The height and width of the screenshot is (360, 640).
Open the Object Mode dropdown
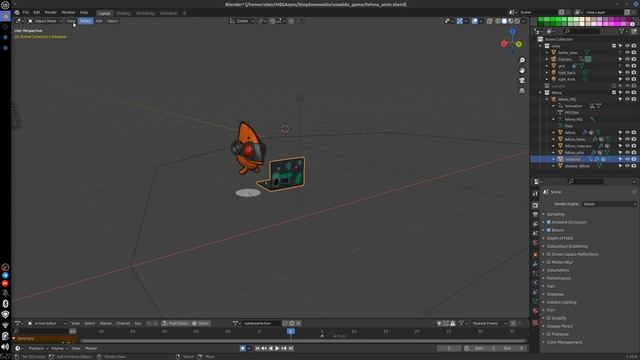click(x=45, y=21)
